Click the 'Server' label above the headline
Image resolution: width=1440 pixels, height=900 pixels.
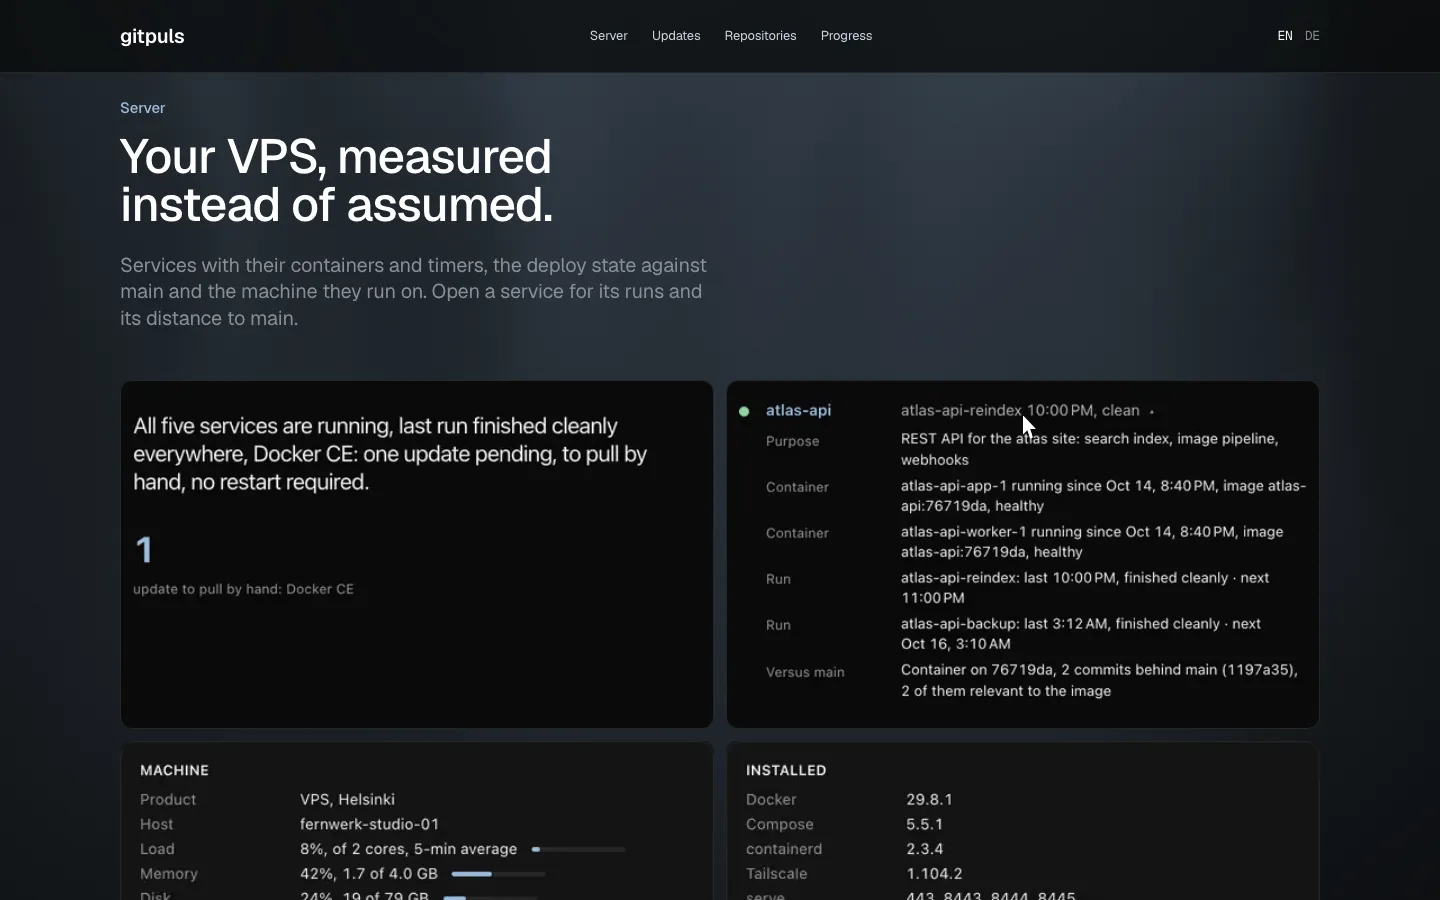point(143,108)
